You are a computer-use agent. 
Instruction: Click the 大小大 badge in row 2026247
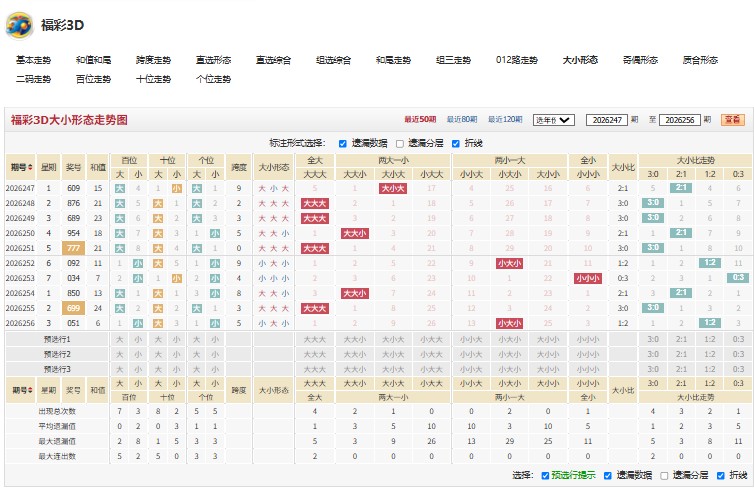tap(393, 188)
